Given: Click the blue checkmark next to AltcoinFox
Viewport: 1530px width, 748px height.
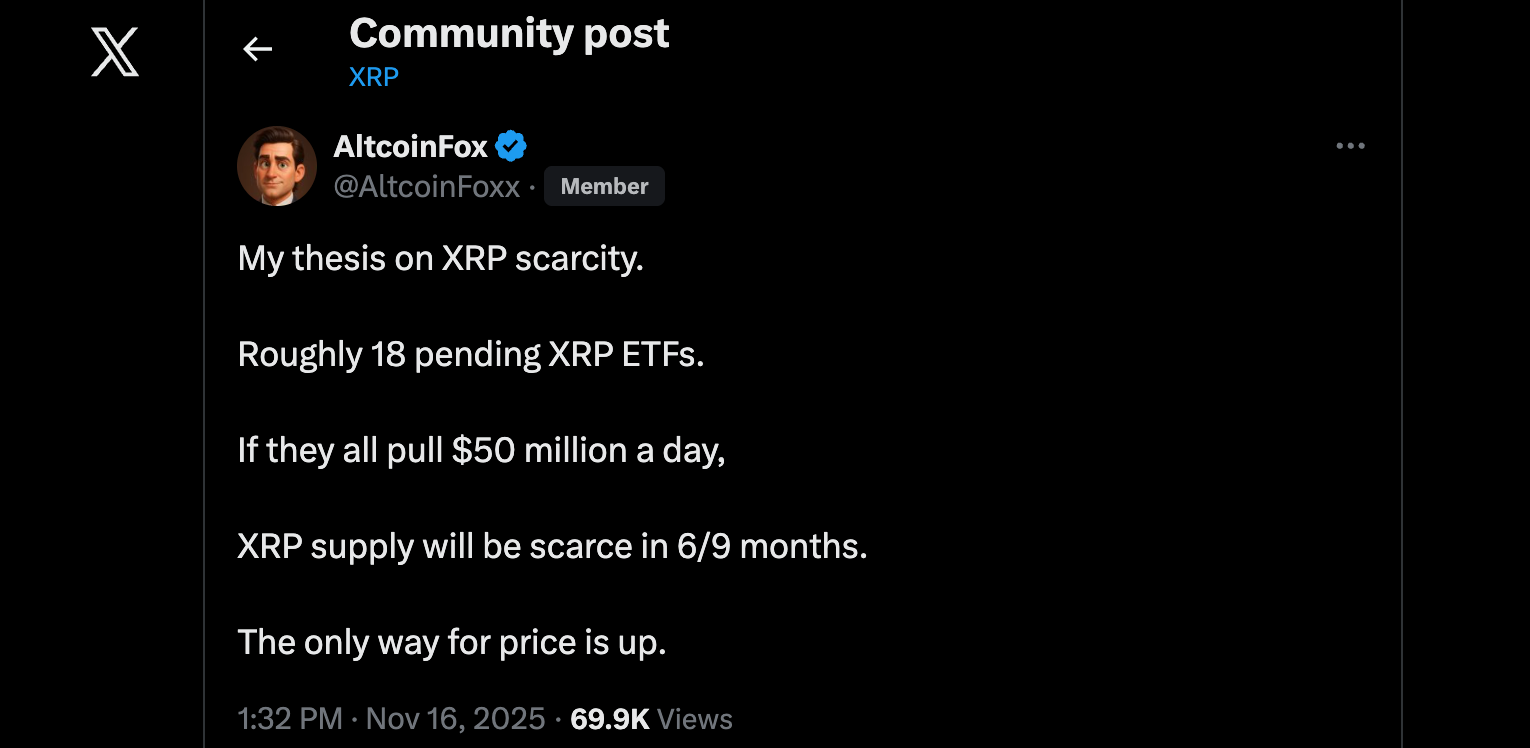Looking at the screenshot, I should coord(511,146).
